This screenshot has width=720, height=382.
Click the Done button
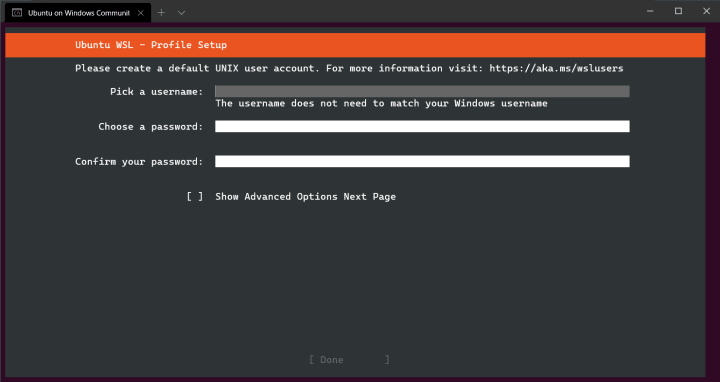(x=349, y=360)
